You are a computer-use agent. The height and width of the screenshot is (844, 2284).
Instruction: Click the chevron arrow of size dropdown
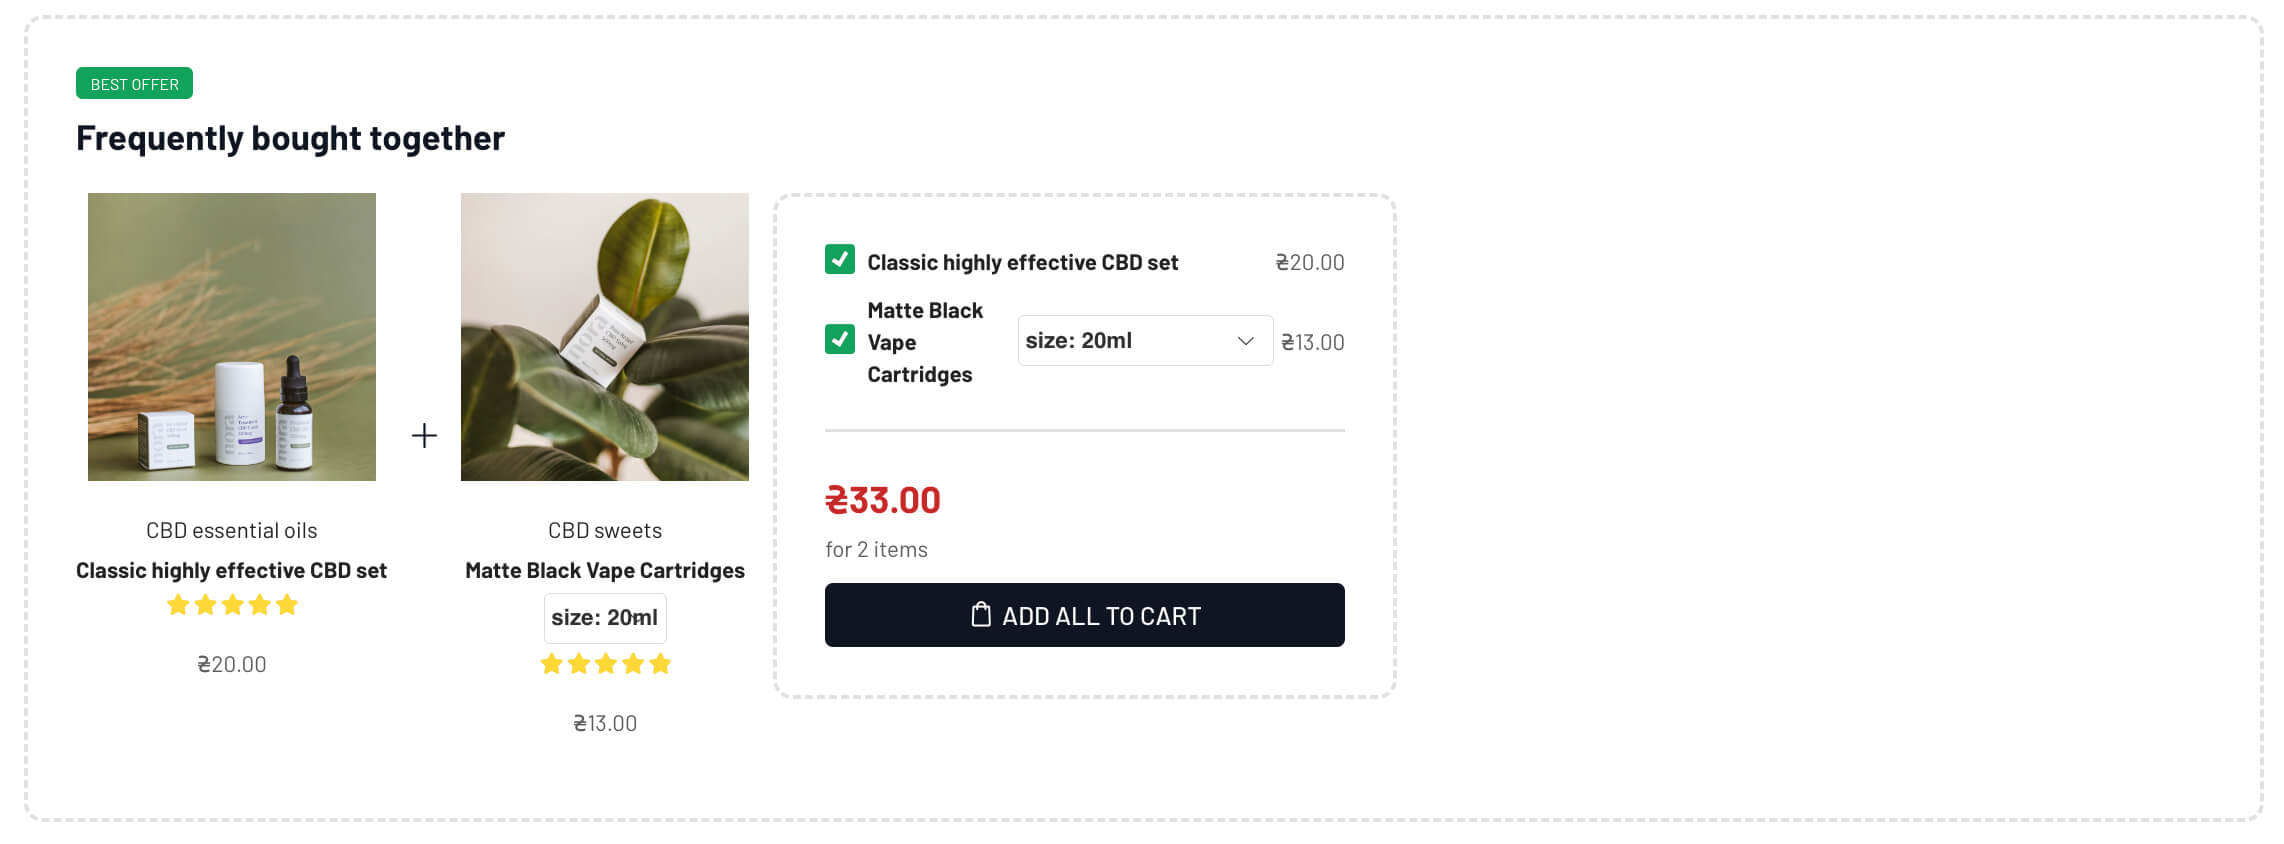[1245, 341]
